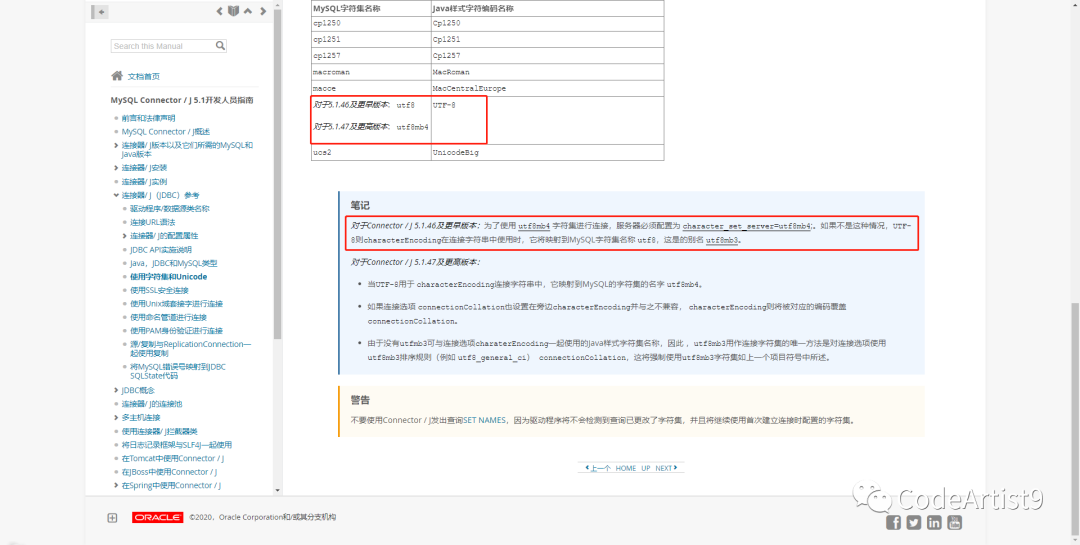Click the Java样式字符编码名称 column header
The height and width of the screenshot is (545, 1080).
[x=548, y=8]
